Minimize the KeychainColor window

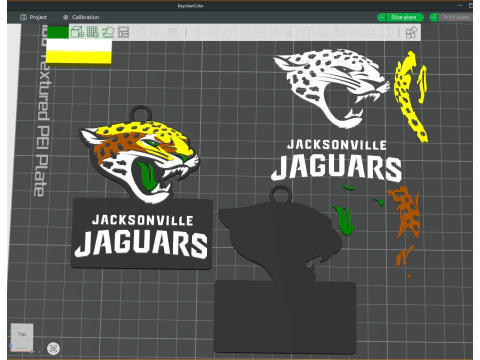coord(460,6)
